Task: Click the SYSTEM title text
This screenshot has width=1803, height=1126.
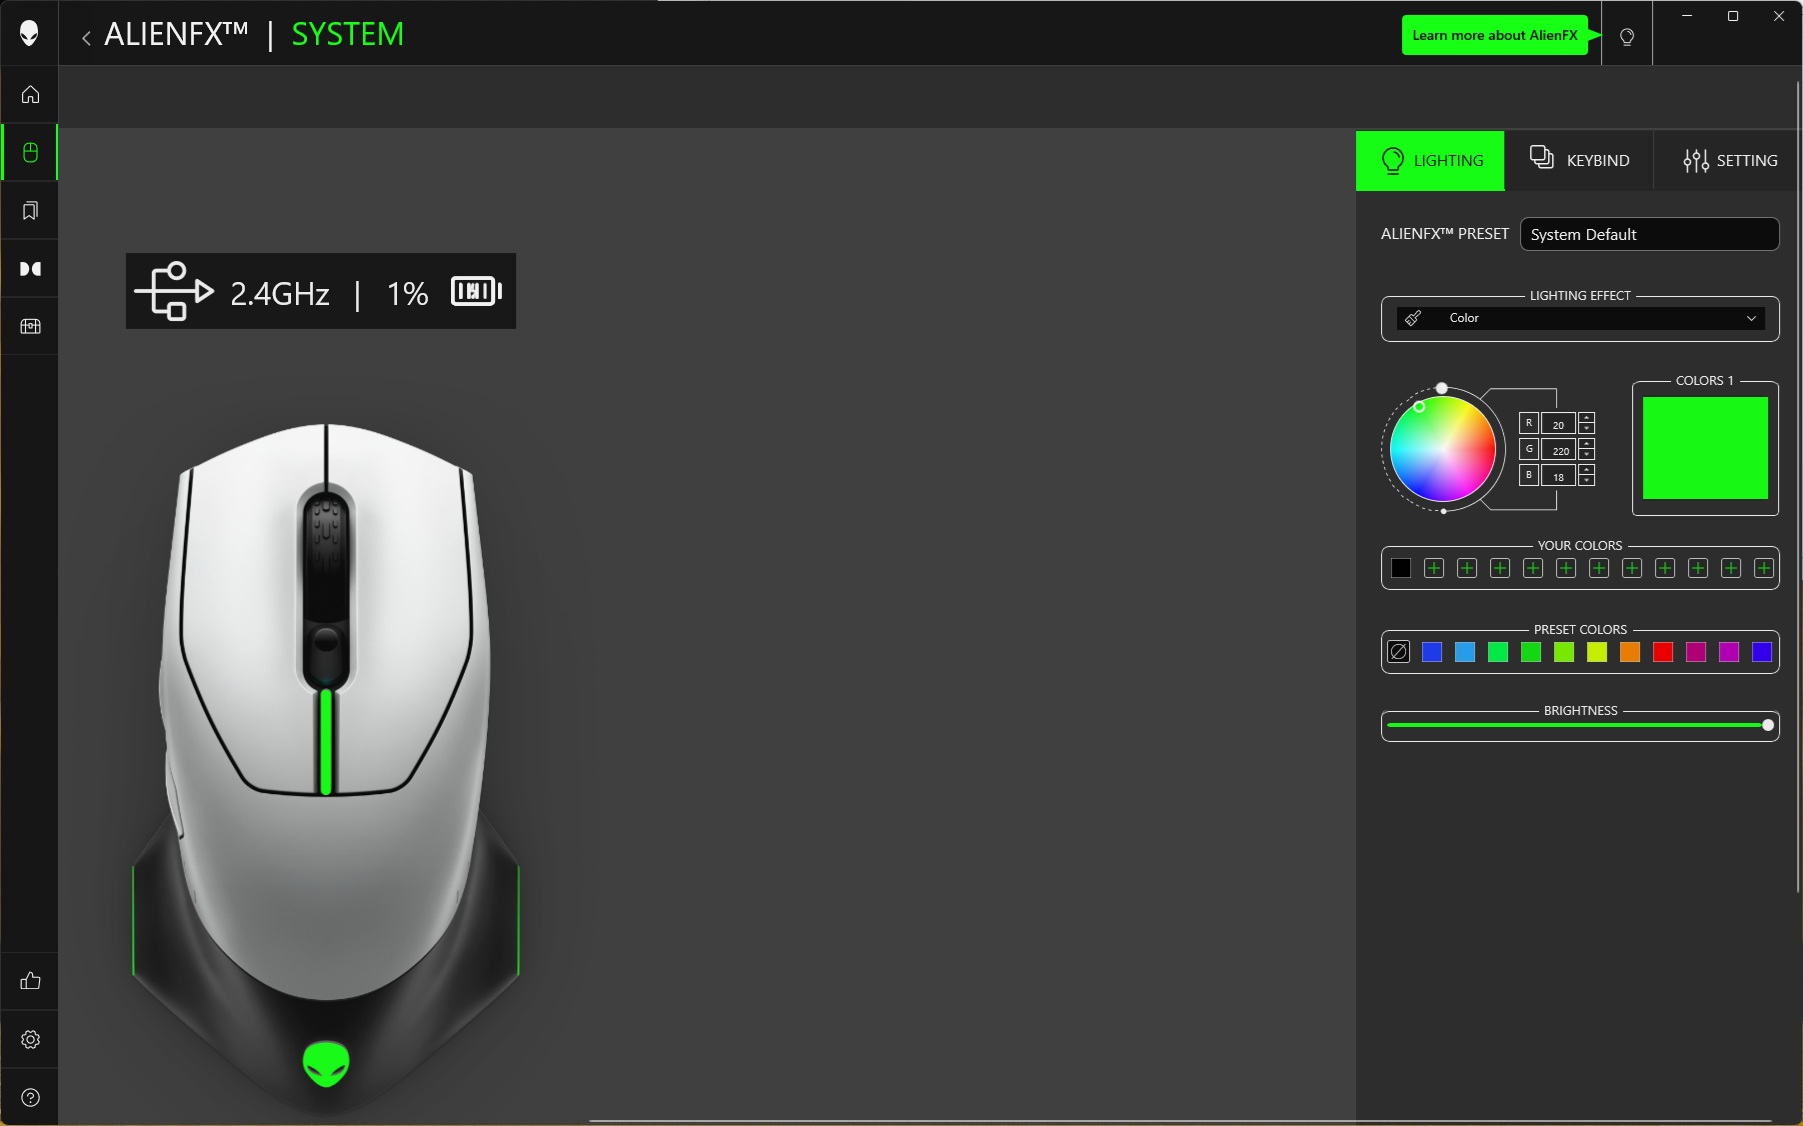Action: tap(347, 34)
